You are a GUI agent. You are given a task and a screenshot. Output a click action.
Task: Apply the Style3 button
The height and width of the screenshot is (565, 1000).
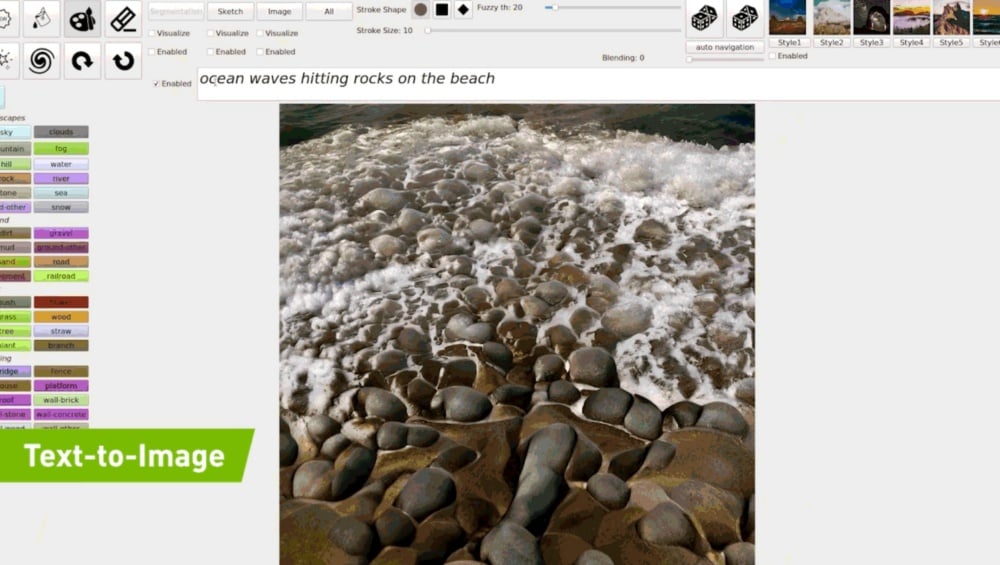pyautogui.click(x=871, y=43)
